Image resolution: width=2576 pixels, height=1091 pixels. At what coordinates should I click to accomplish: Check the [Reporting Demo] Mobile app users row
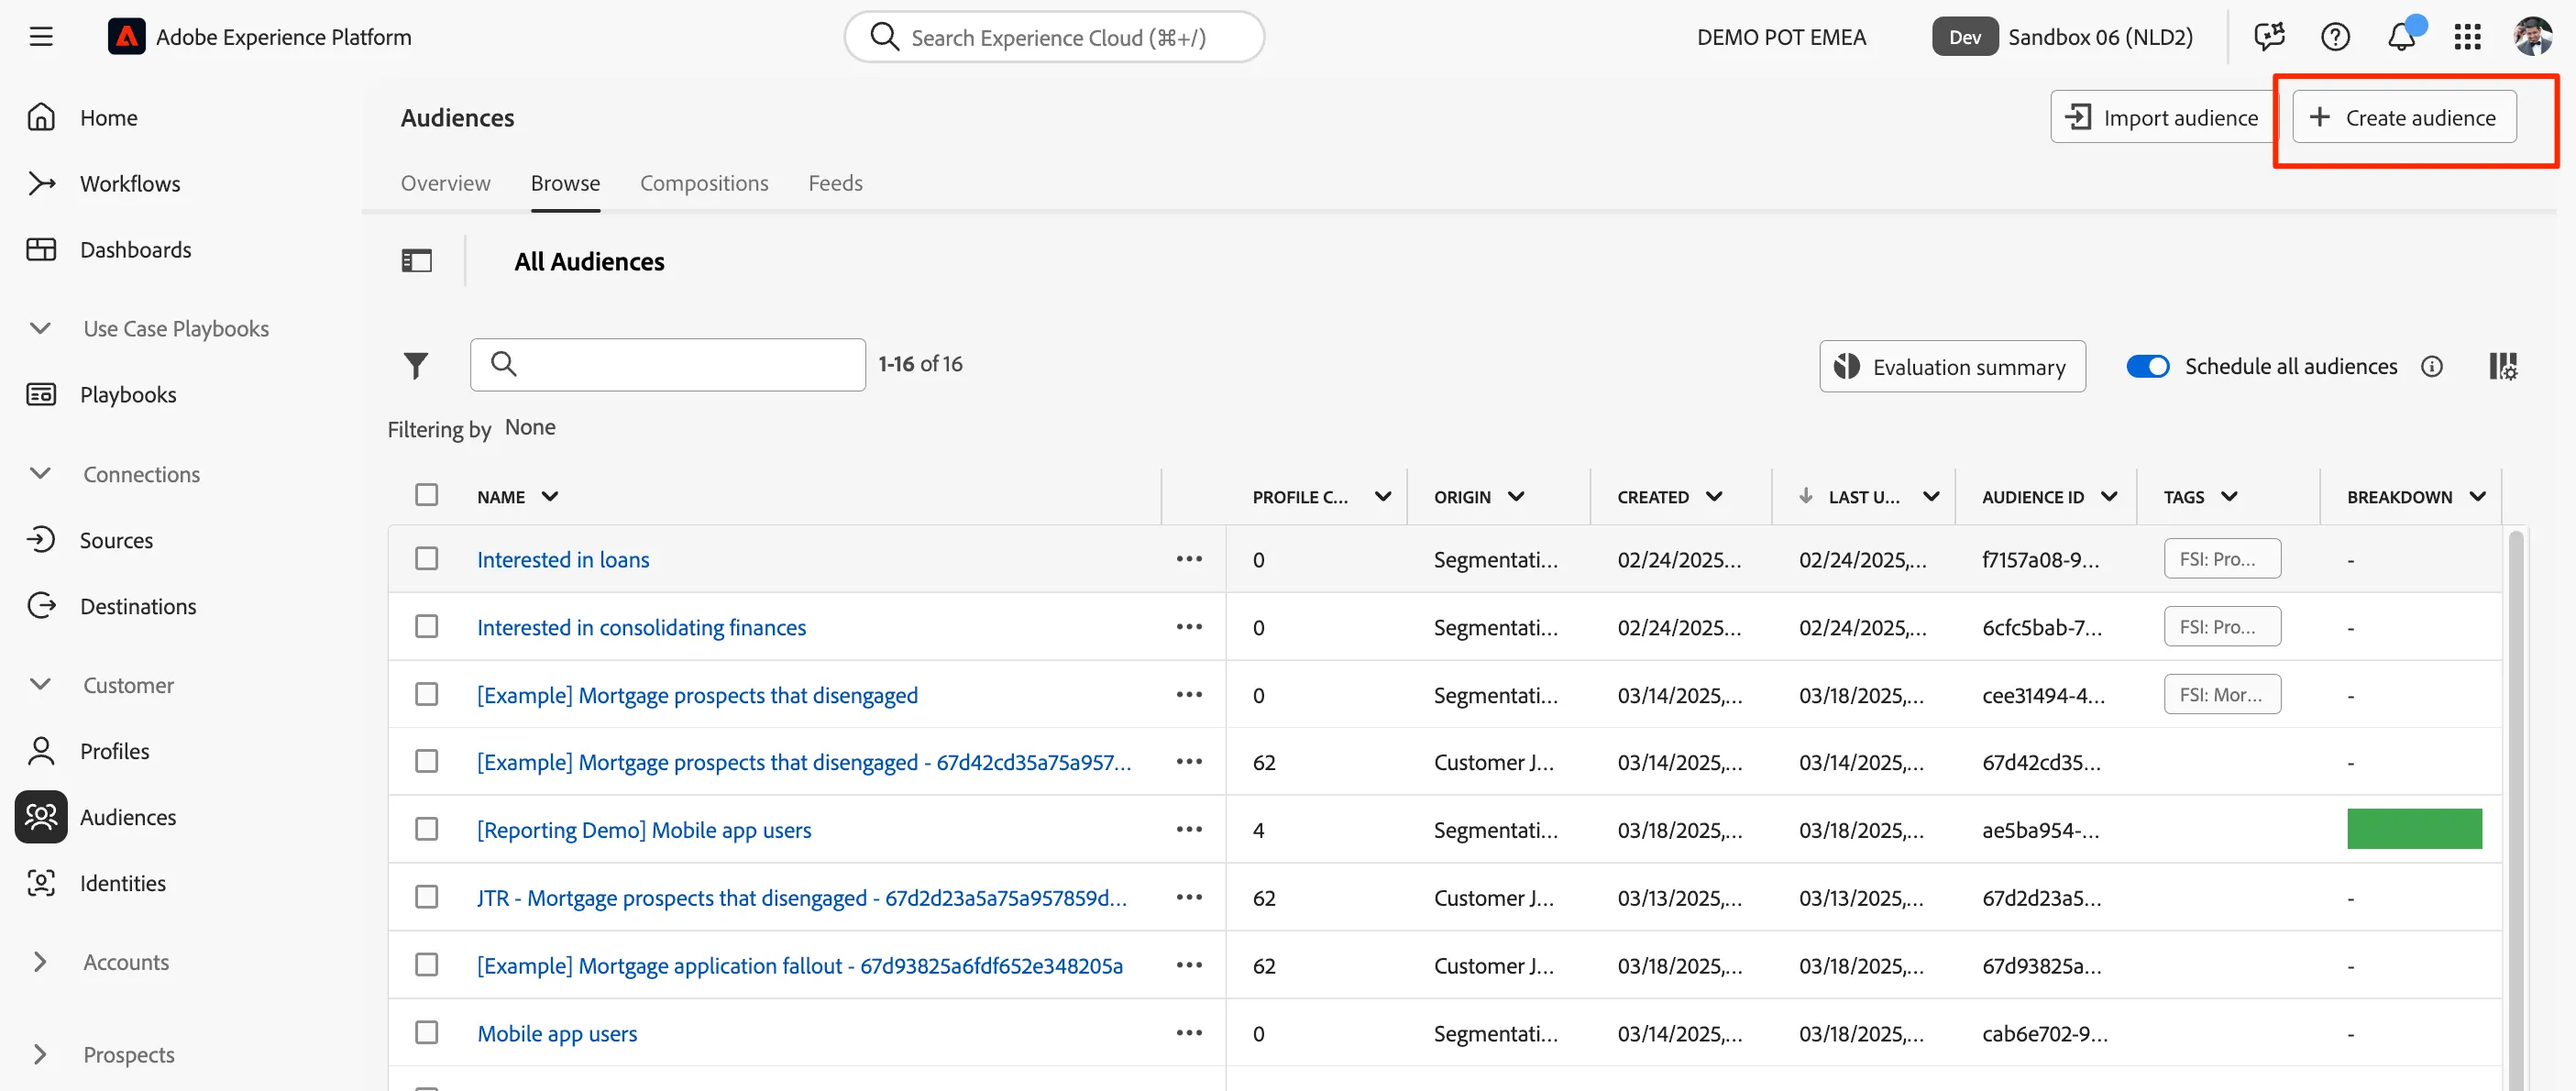click(x=427, y=829)
